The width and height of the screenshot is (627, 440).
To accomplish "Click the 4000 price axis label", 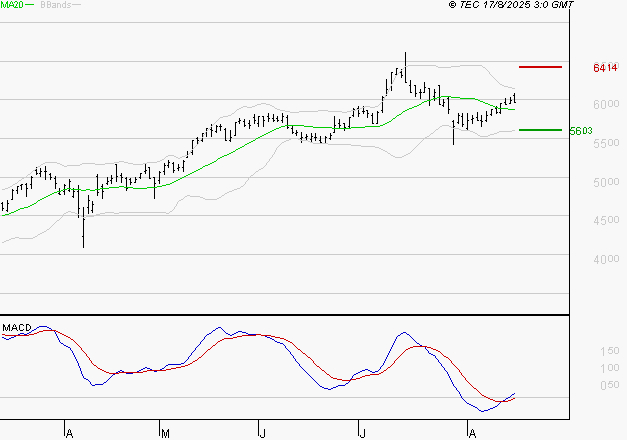I will [x=605, y=260].
